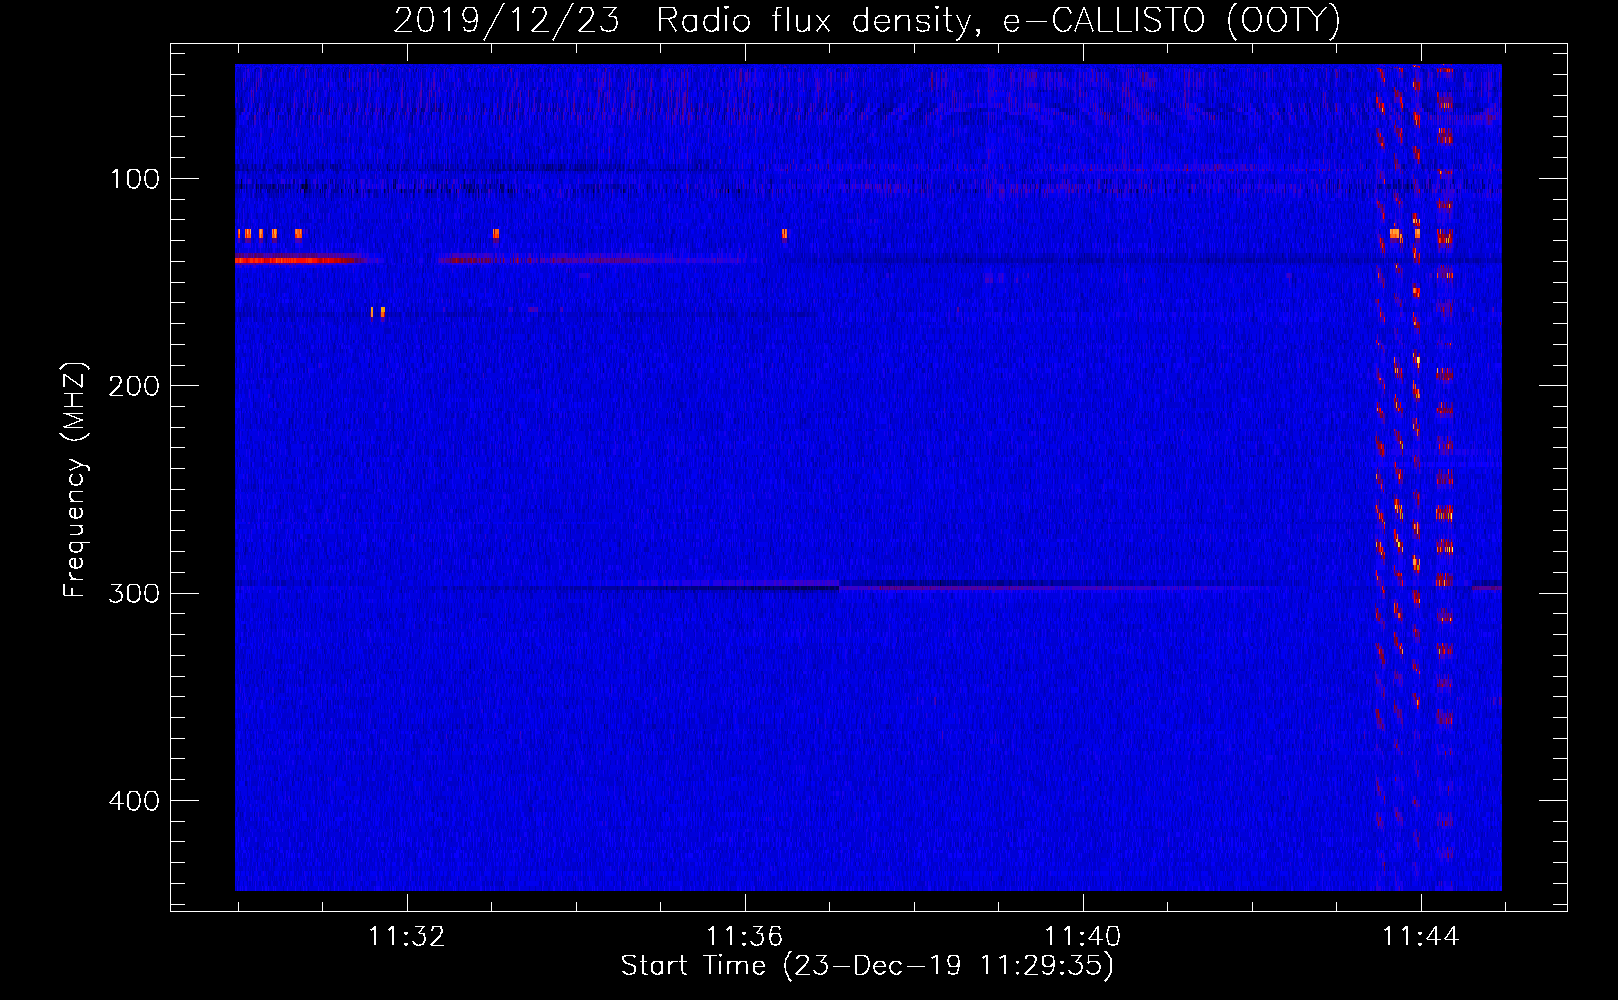Click the 'Frequency (MHZ)' axis label
The image size is (1618, 1000).
(75, 480)
